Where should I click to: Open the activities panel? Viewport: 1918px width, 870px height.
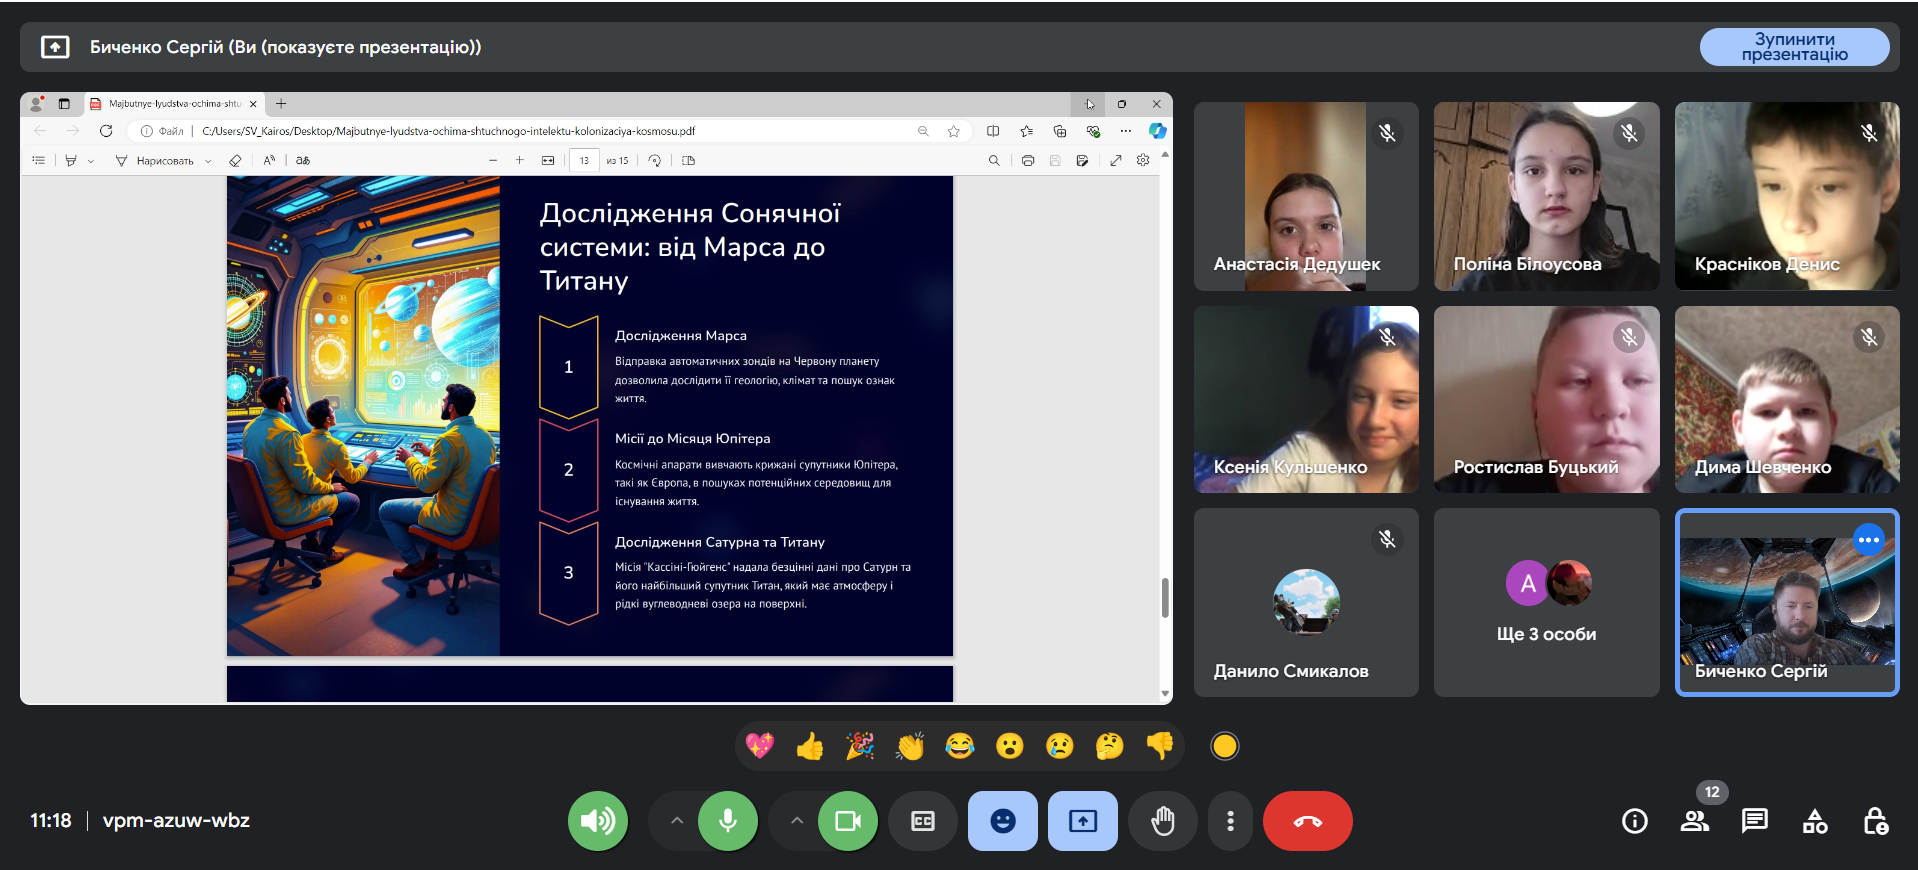(1814, 821)
